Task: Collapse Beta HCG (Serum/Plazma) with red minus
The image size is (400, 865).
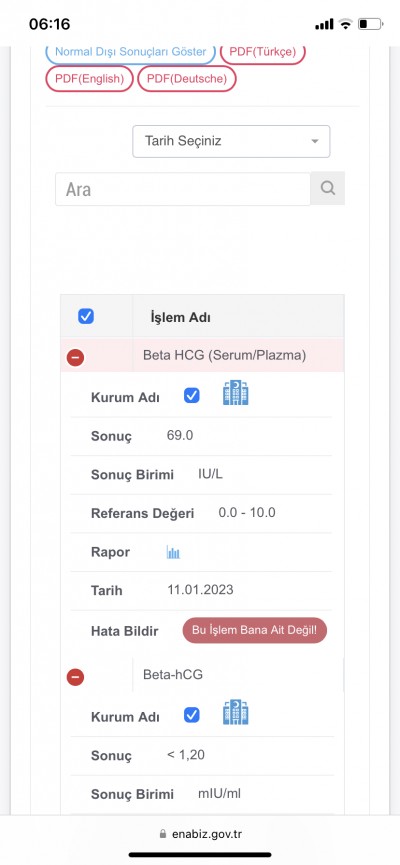Action: click(76, 357)
